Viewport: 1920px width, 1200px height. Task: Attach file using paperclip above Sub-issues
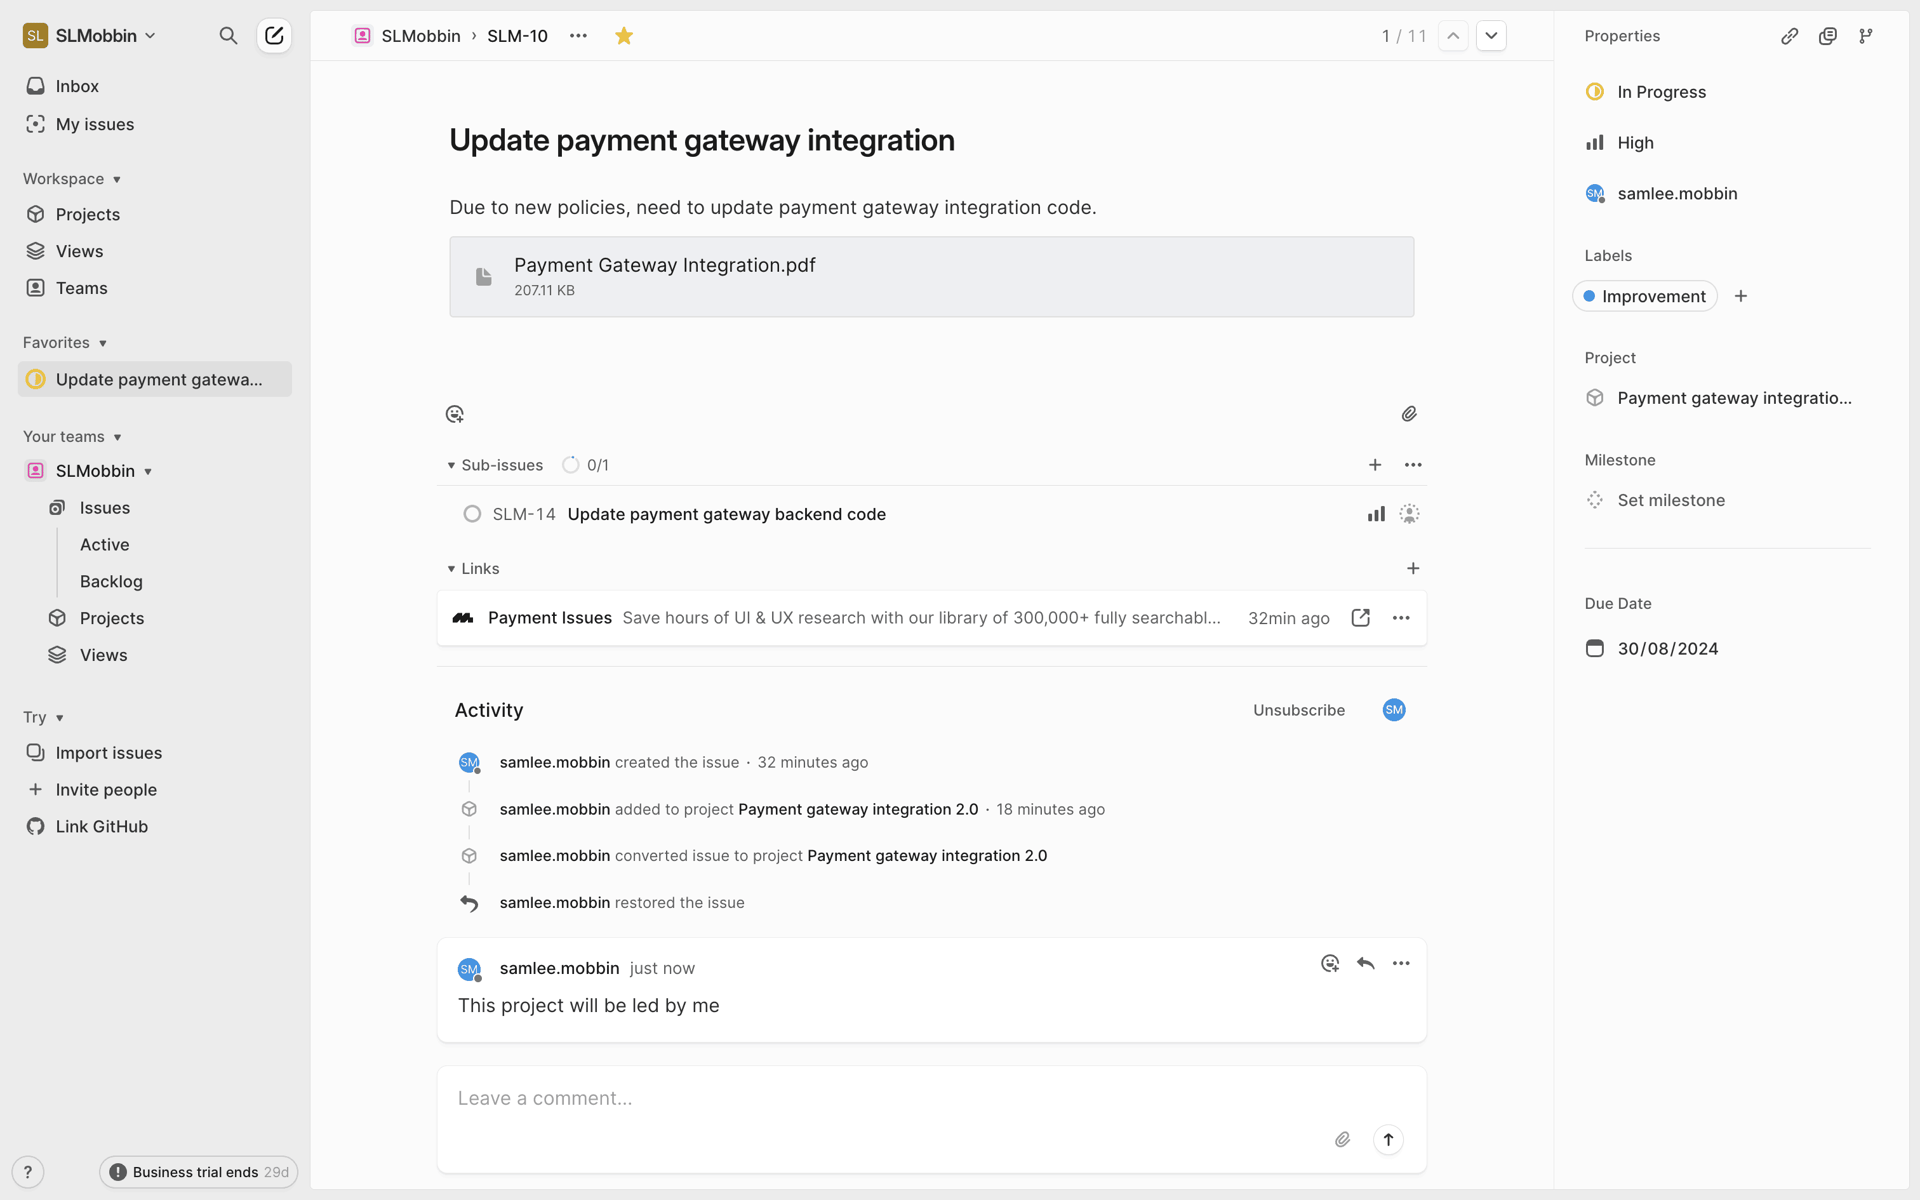[1409, 414]
